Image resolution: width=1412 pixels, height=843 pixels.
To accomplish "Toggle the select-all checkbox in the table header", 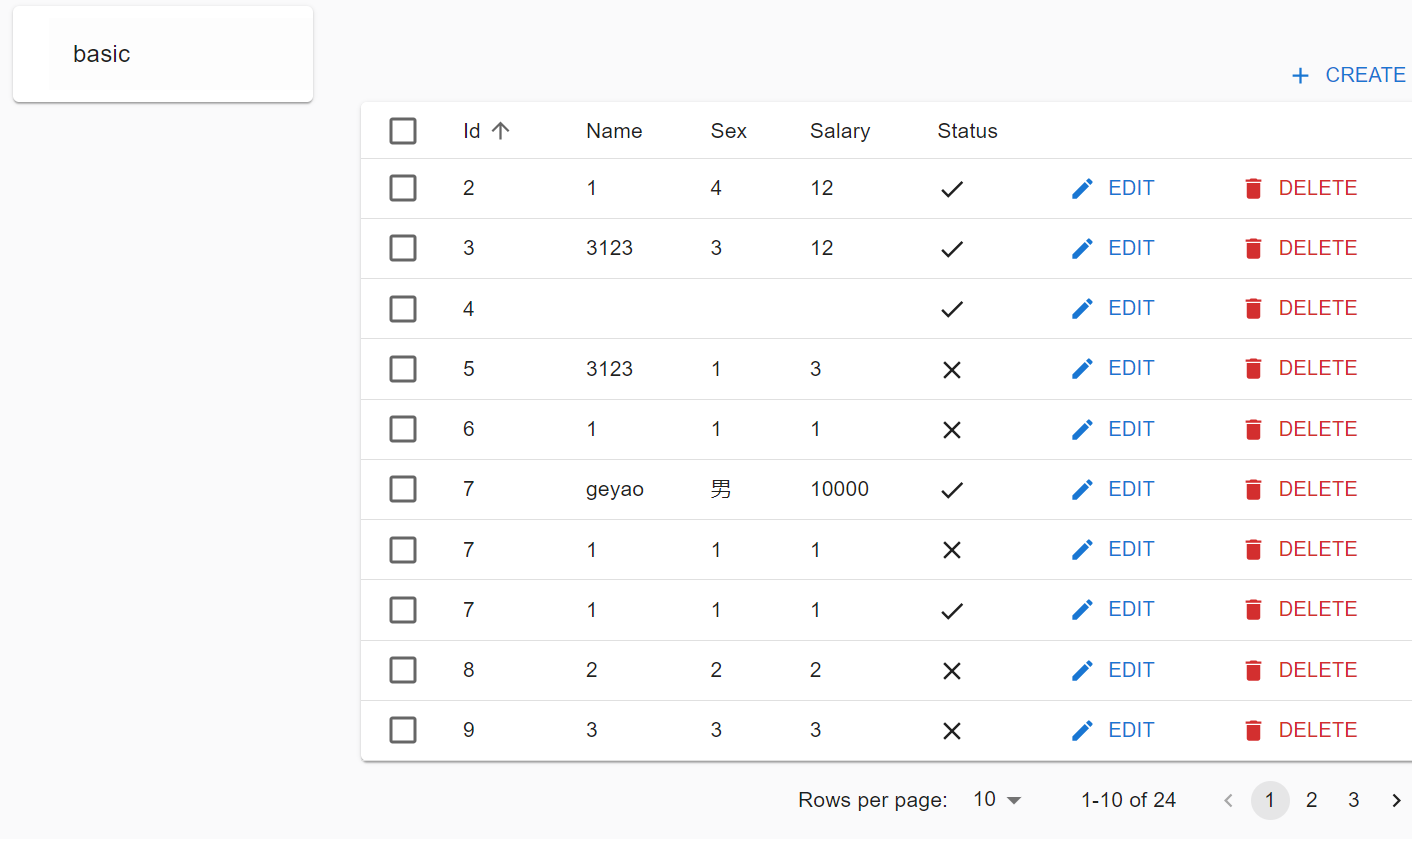I will (x=403, y=130).
